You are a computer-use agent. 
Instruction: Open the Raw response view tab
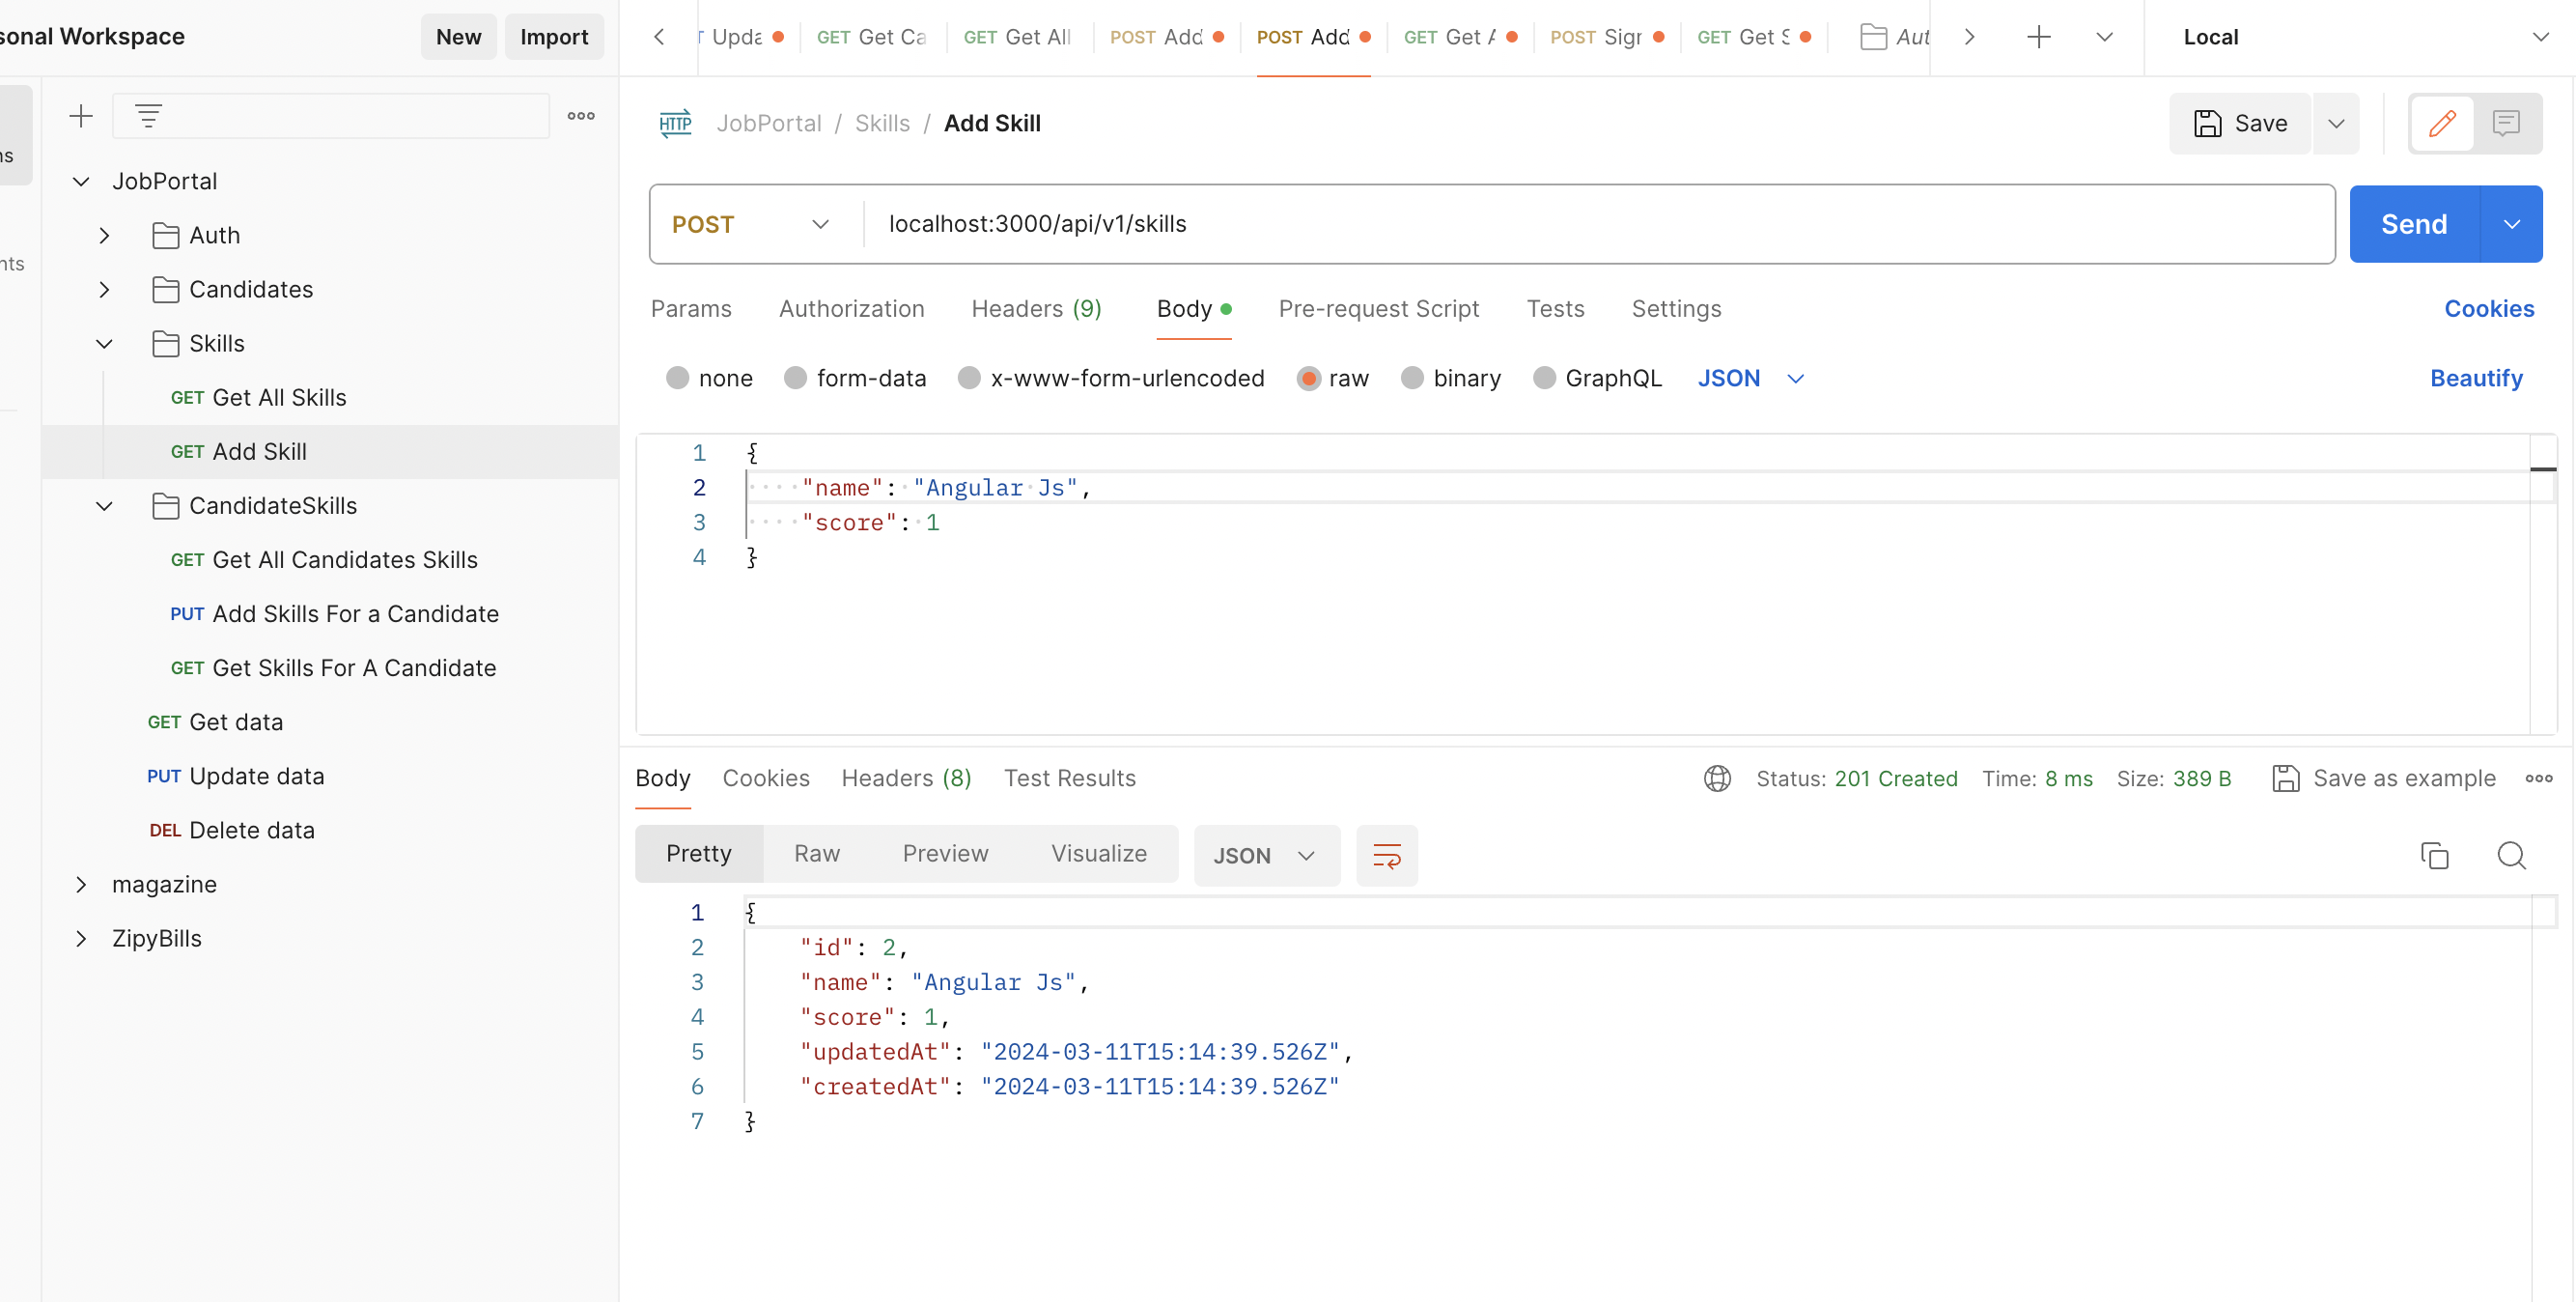click(x=816, y=853)
